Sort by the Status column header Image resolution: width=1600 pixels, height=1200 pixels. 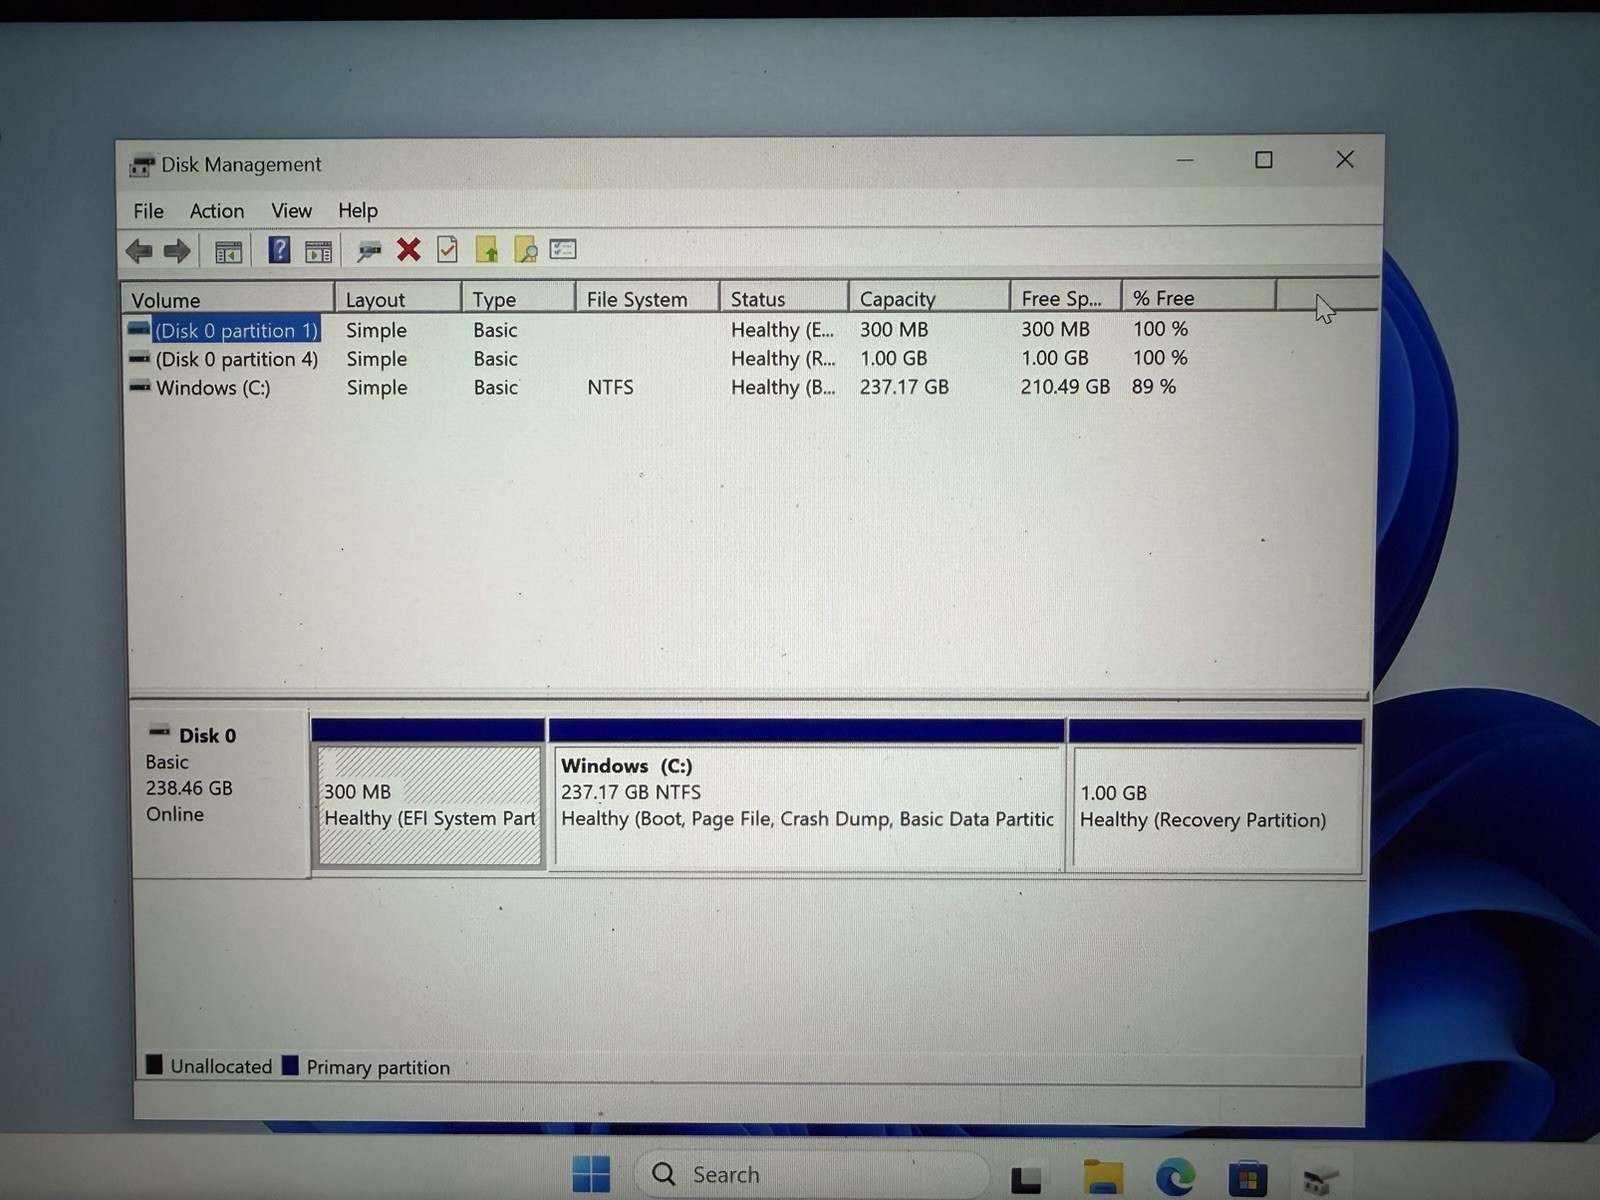(784, 298)
